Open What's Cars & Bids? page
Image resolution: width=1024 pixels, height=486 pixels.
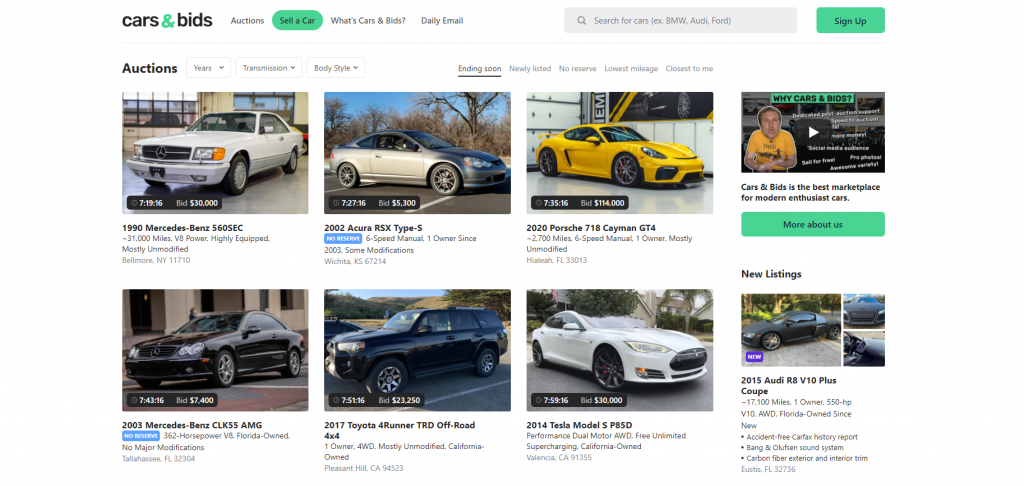coord(368,21)
